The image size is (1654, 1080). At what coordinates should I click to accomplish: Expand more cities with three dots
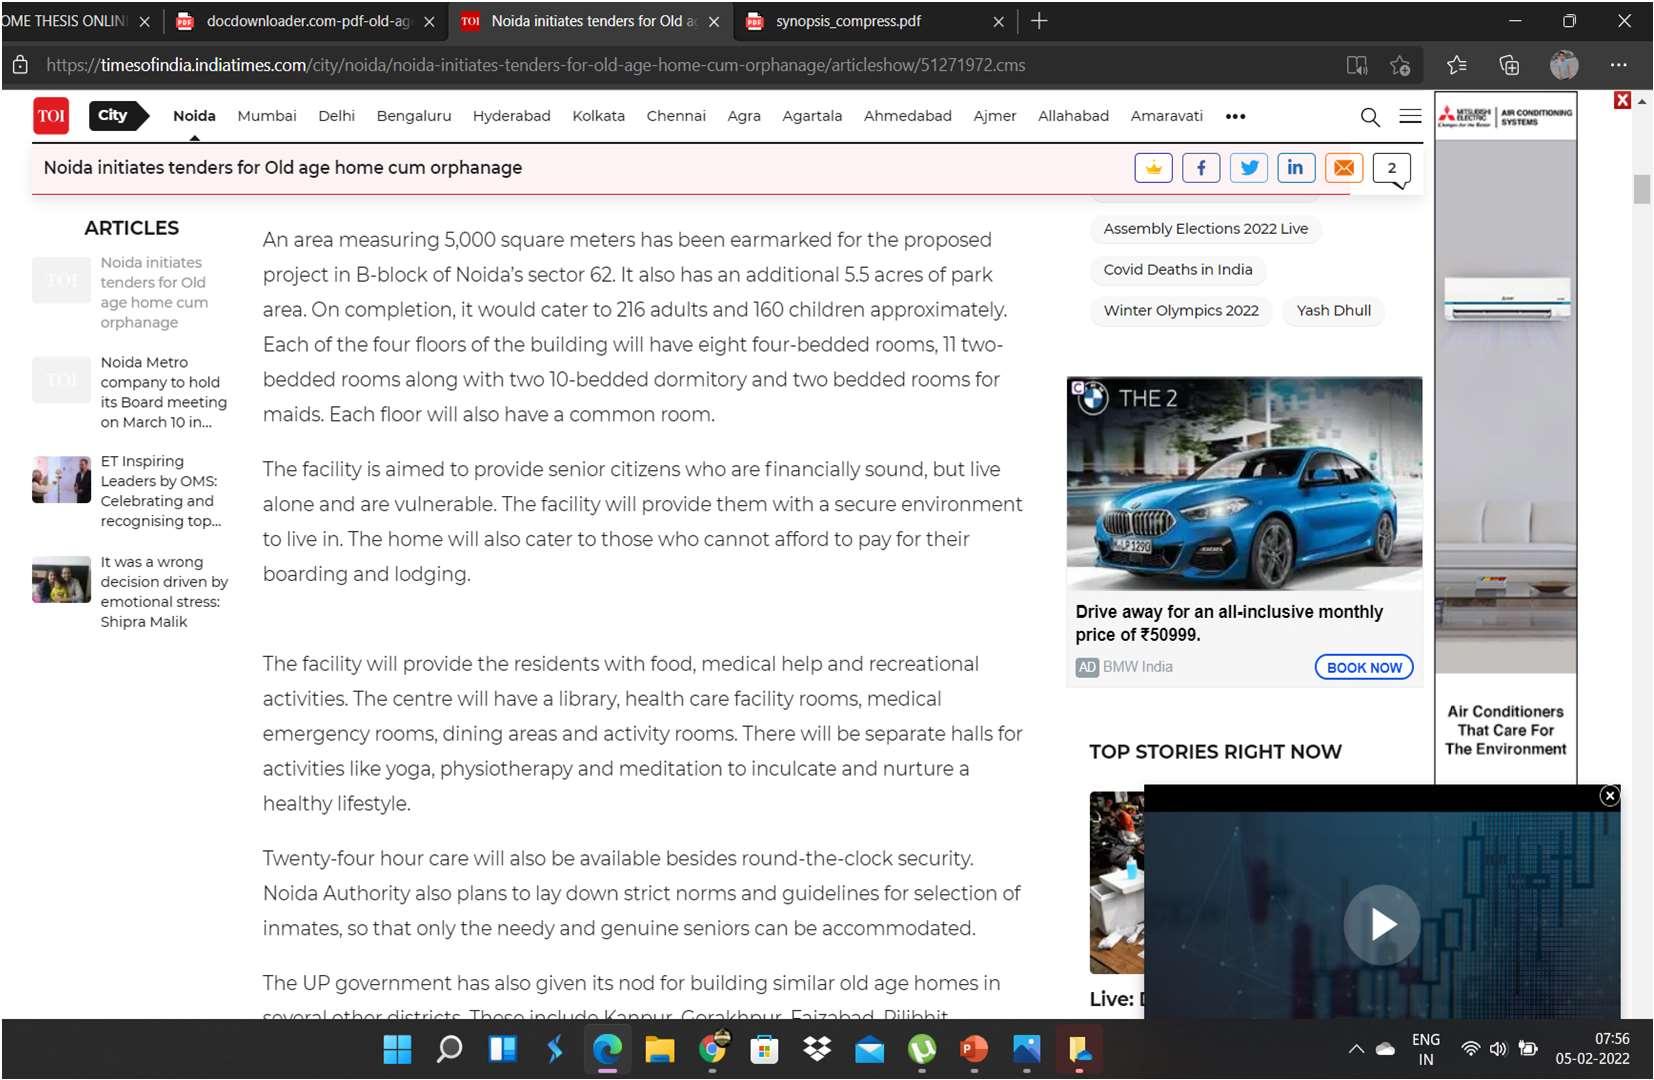click(x=1236, y=116)
